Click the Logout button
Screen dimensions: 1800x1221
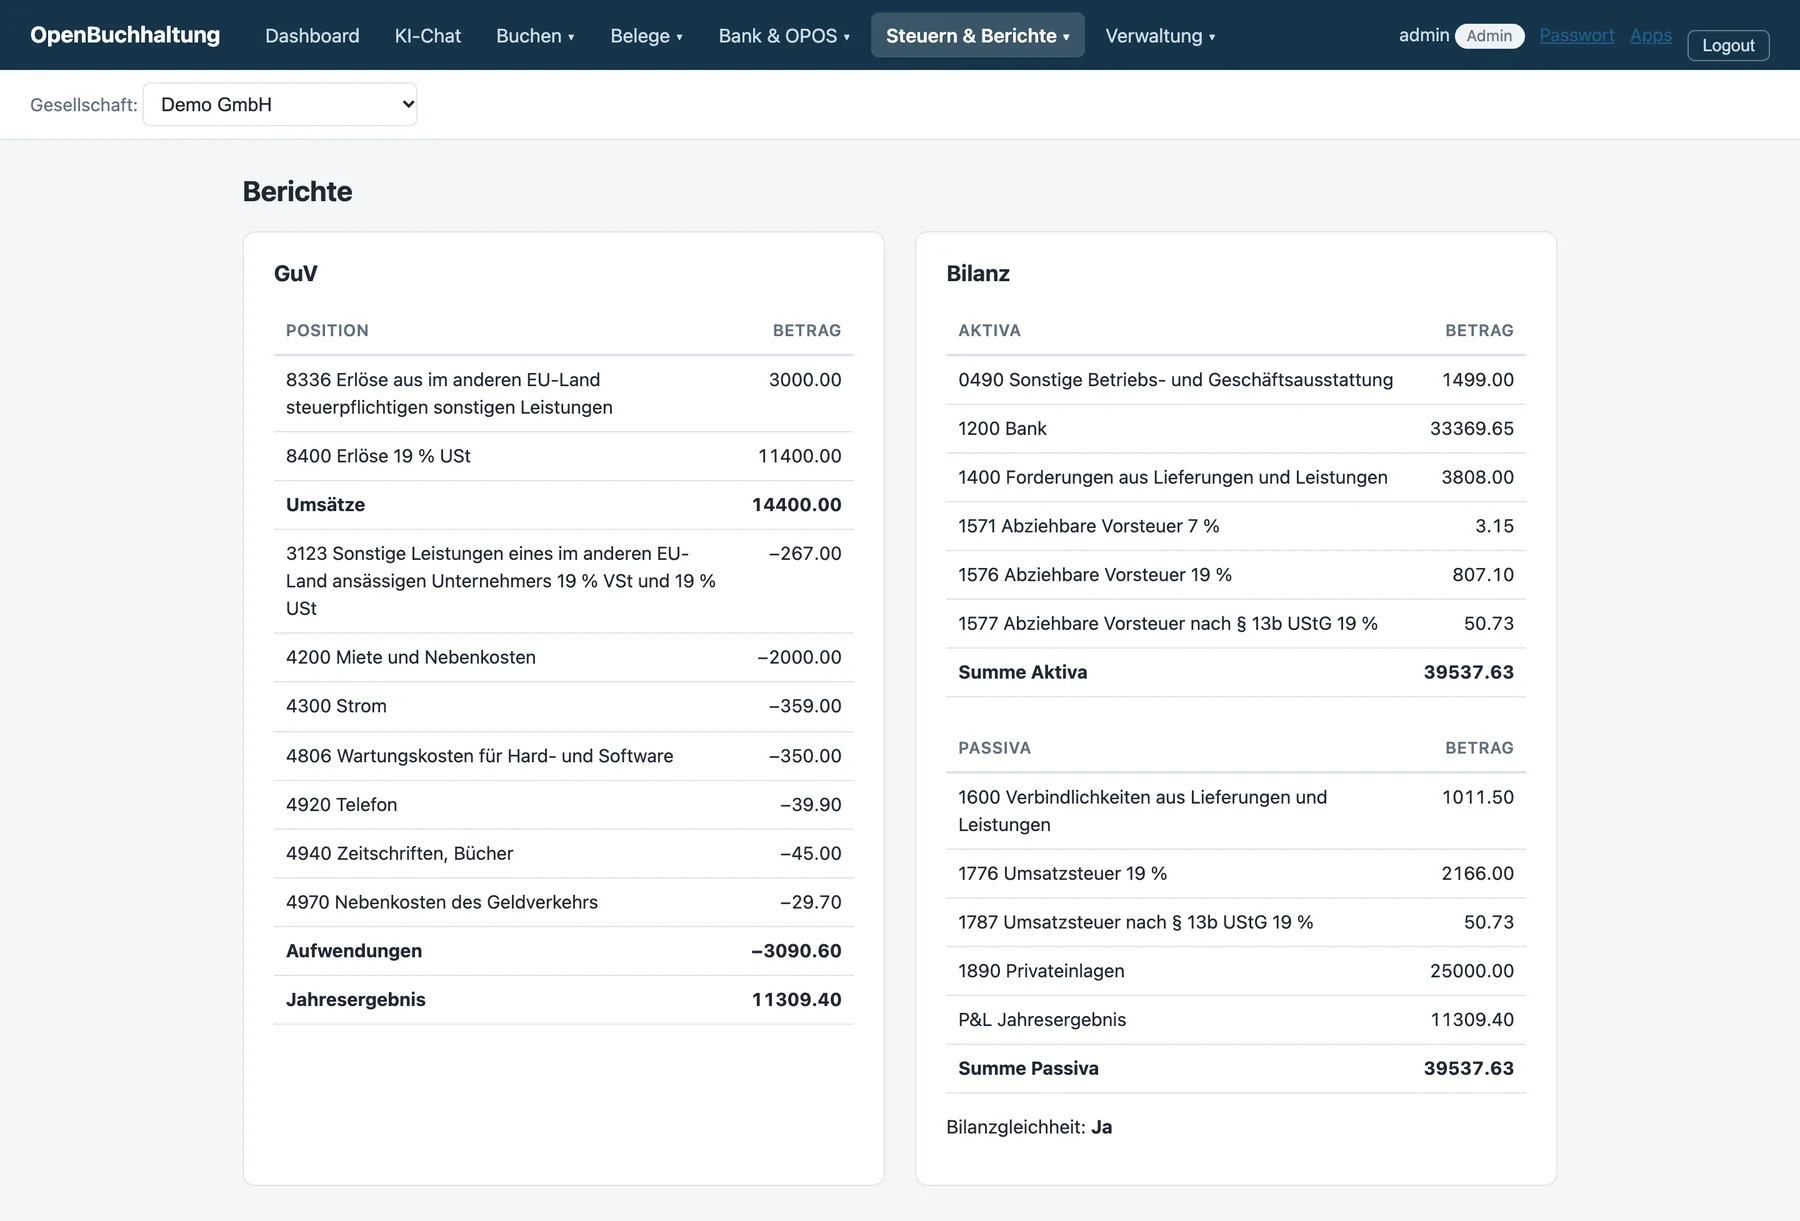[x=1728, y=45]
